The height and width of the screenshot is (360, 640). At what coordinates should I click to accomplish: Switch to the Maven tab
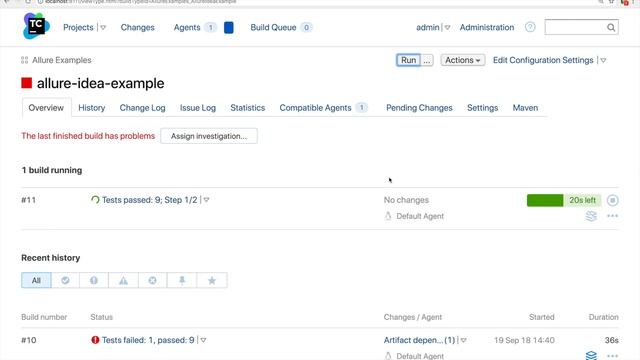tap(525, 108)
